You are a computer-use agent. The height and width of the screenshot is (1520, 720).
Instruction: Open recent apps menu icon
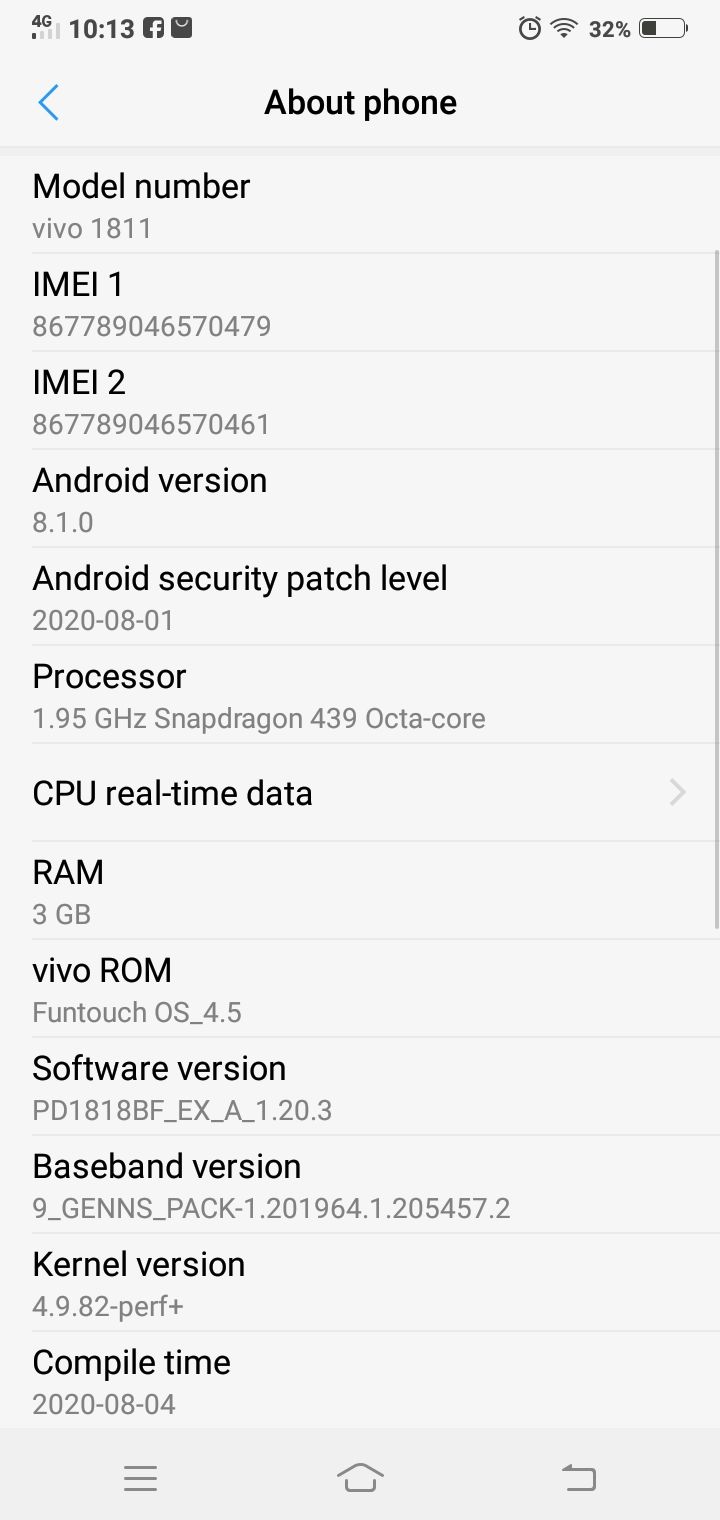[x=140, y=1478]
